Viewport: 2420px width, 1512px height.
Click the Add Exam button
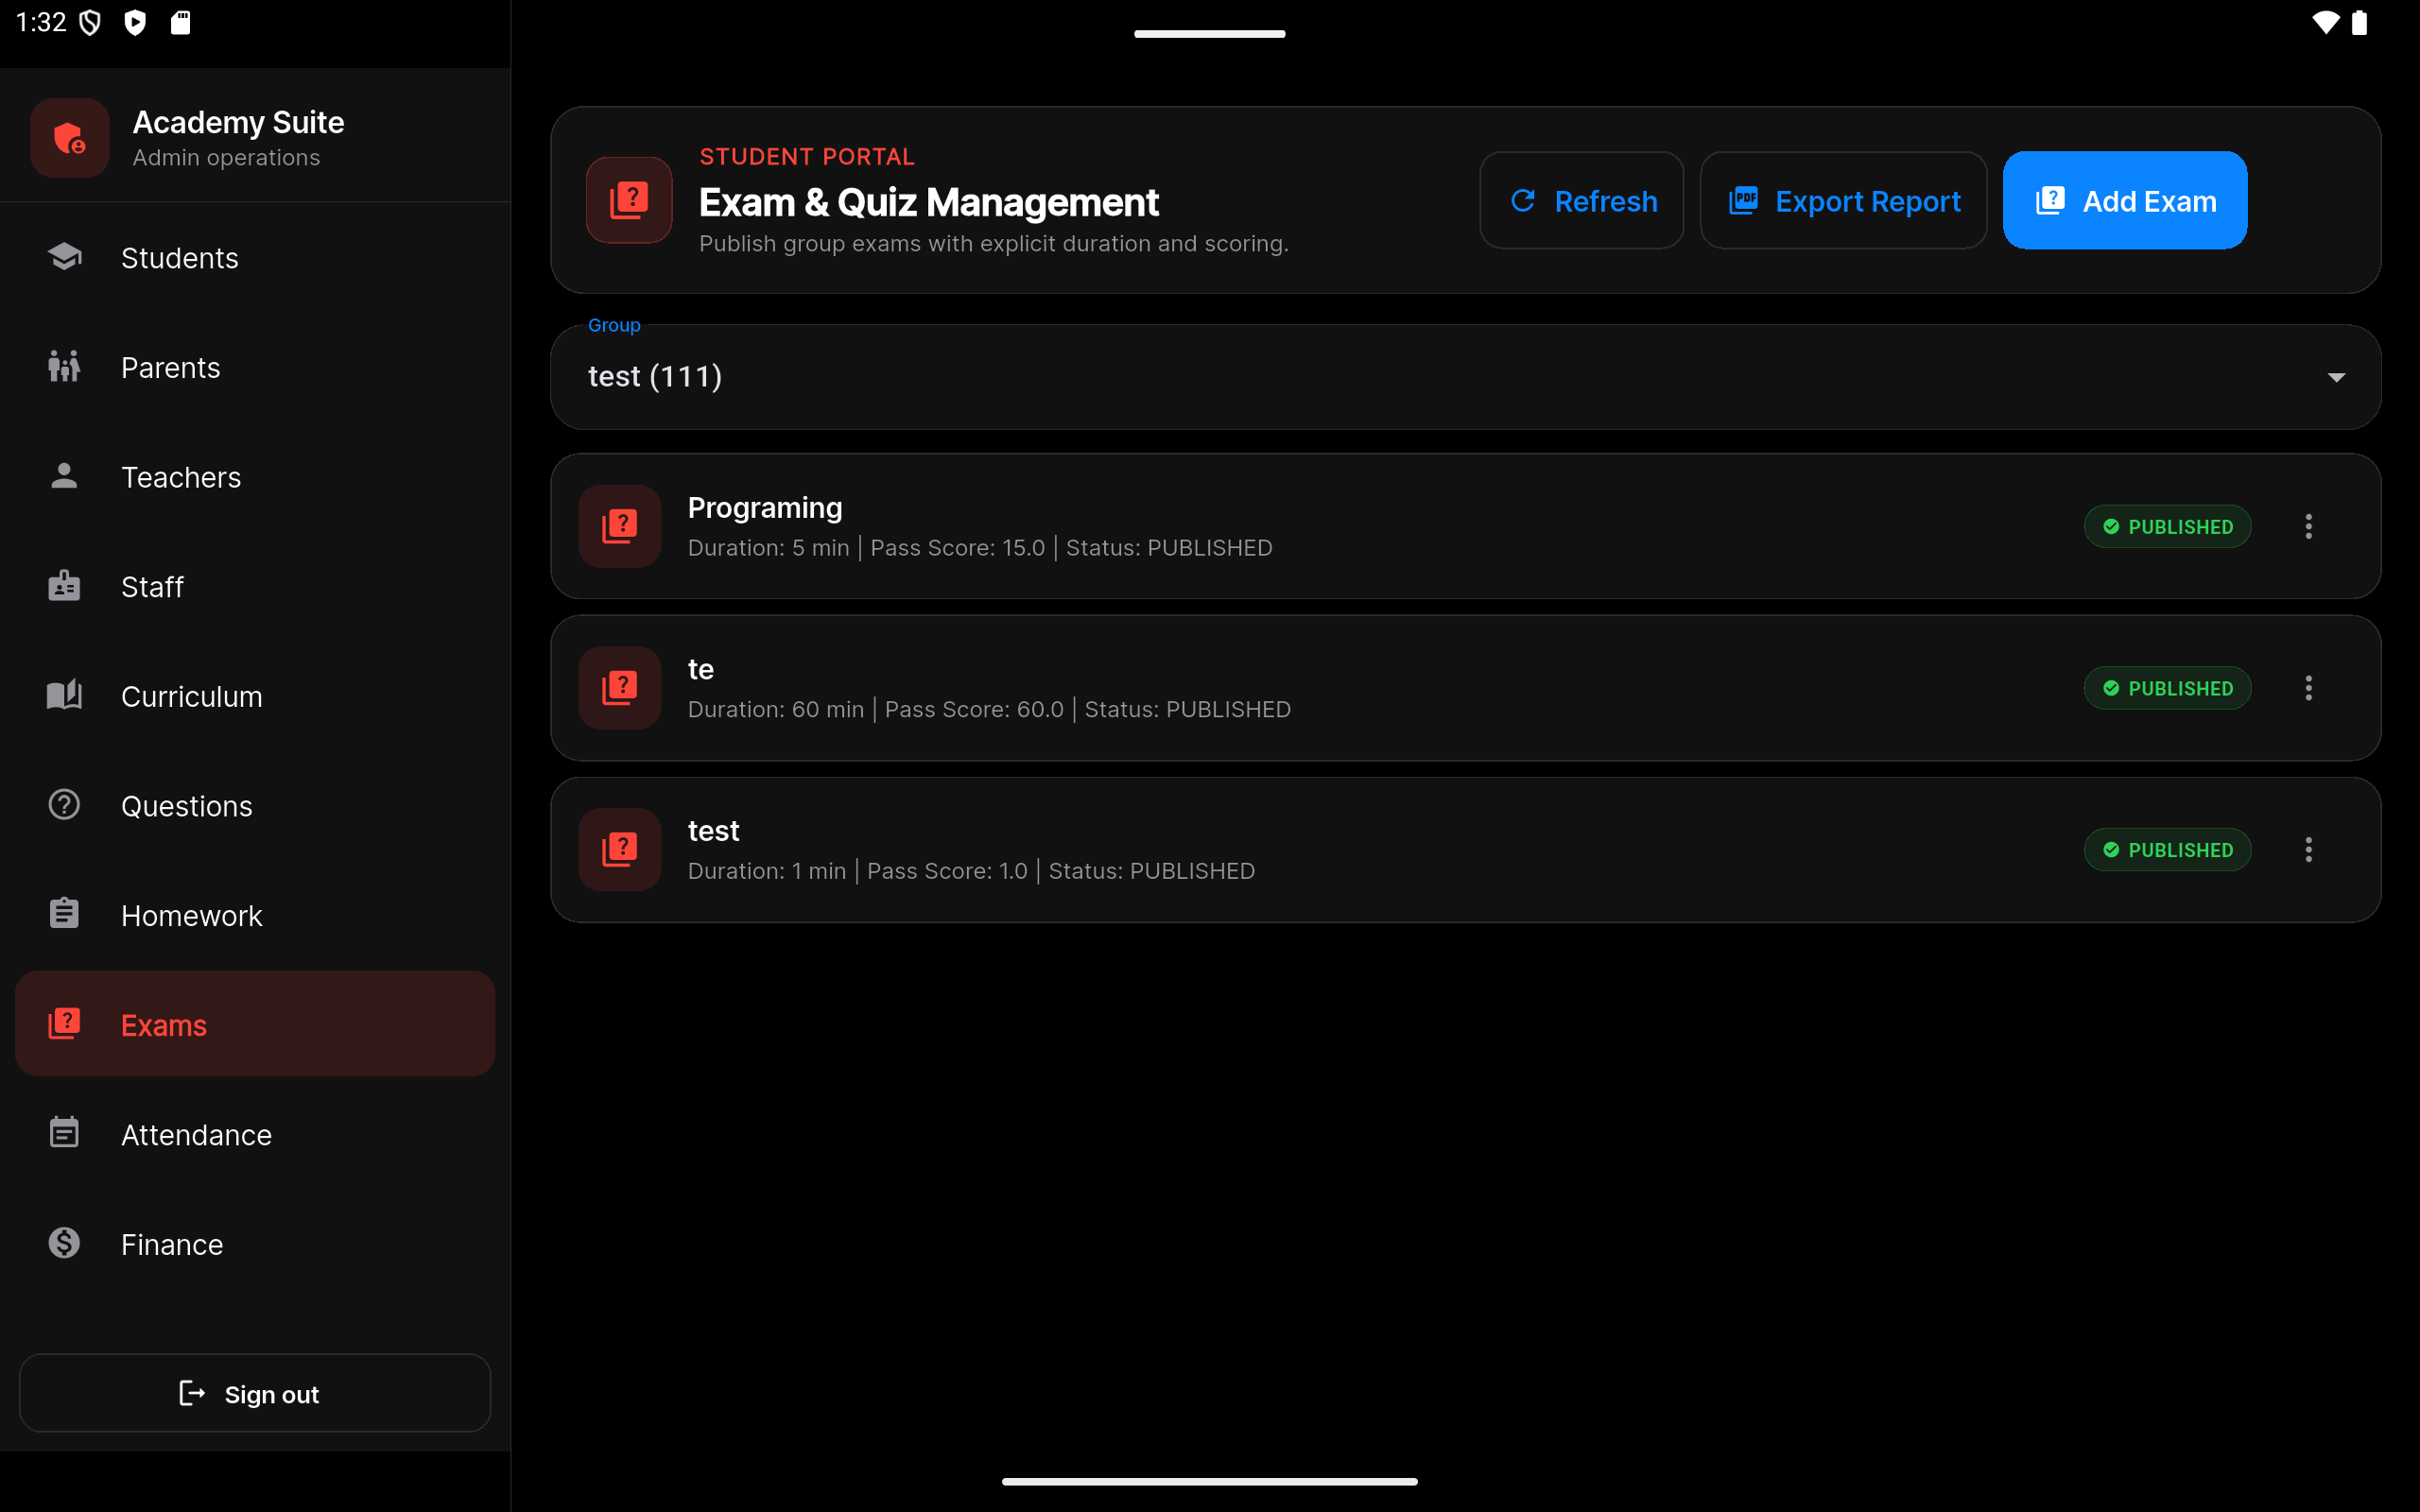(x=2125, y=200)
